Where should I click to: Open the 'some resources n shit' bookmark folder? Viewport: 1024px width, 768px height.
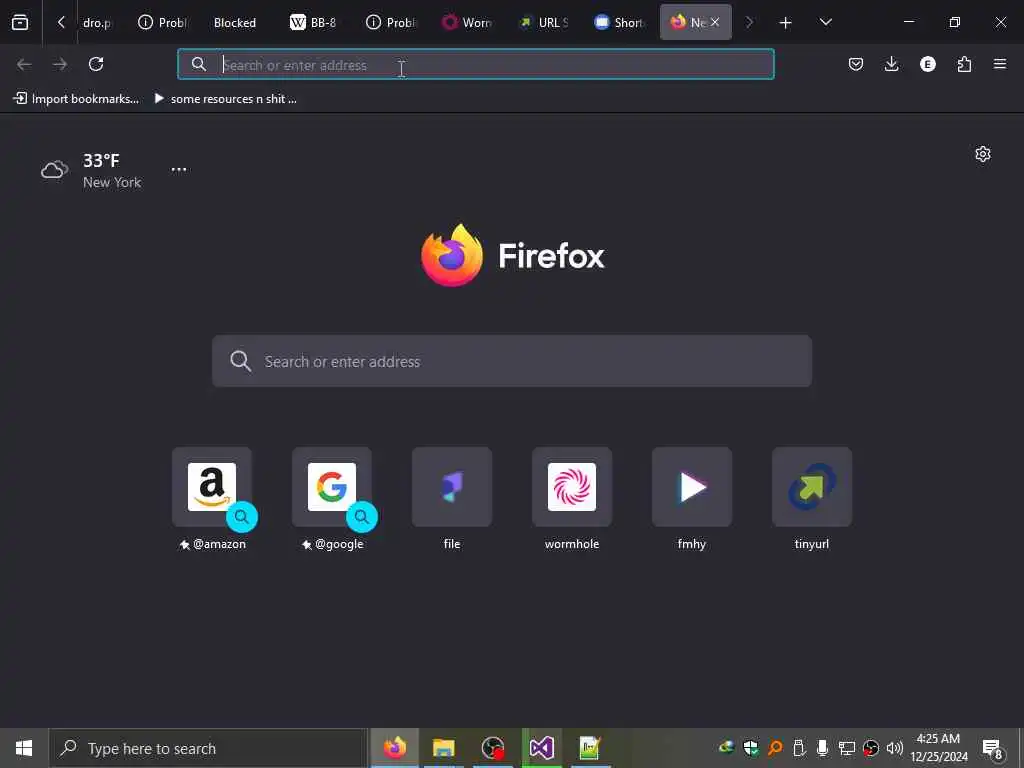tap(225, 99)
